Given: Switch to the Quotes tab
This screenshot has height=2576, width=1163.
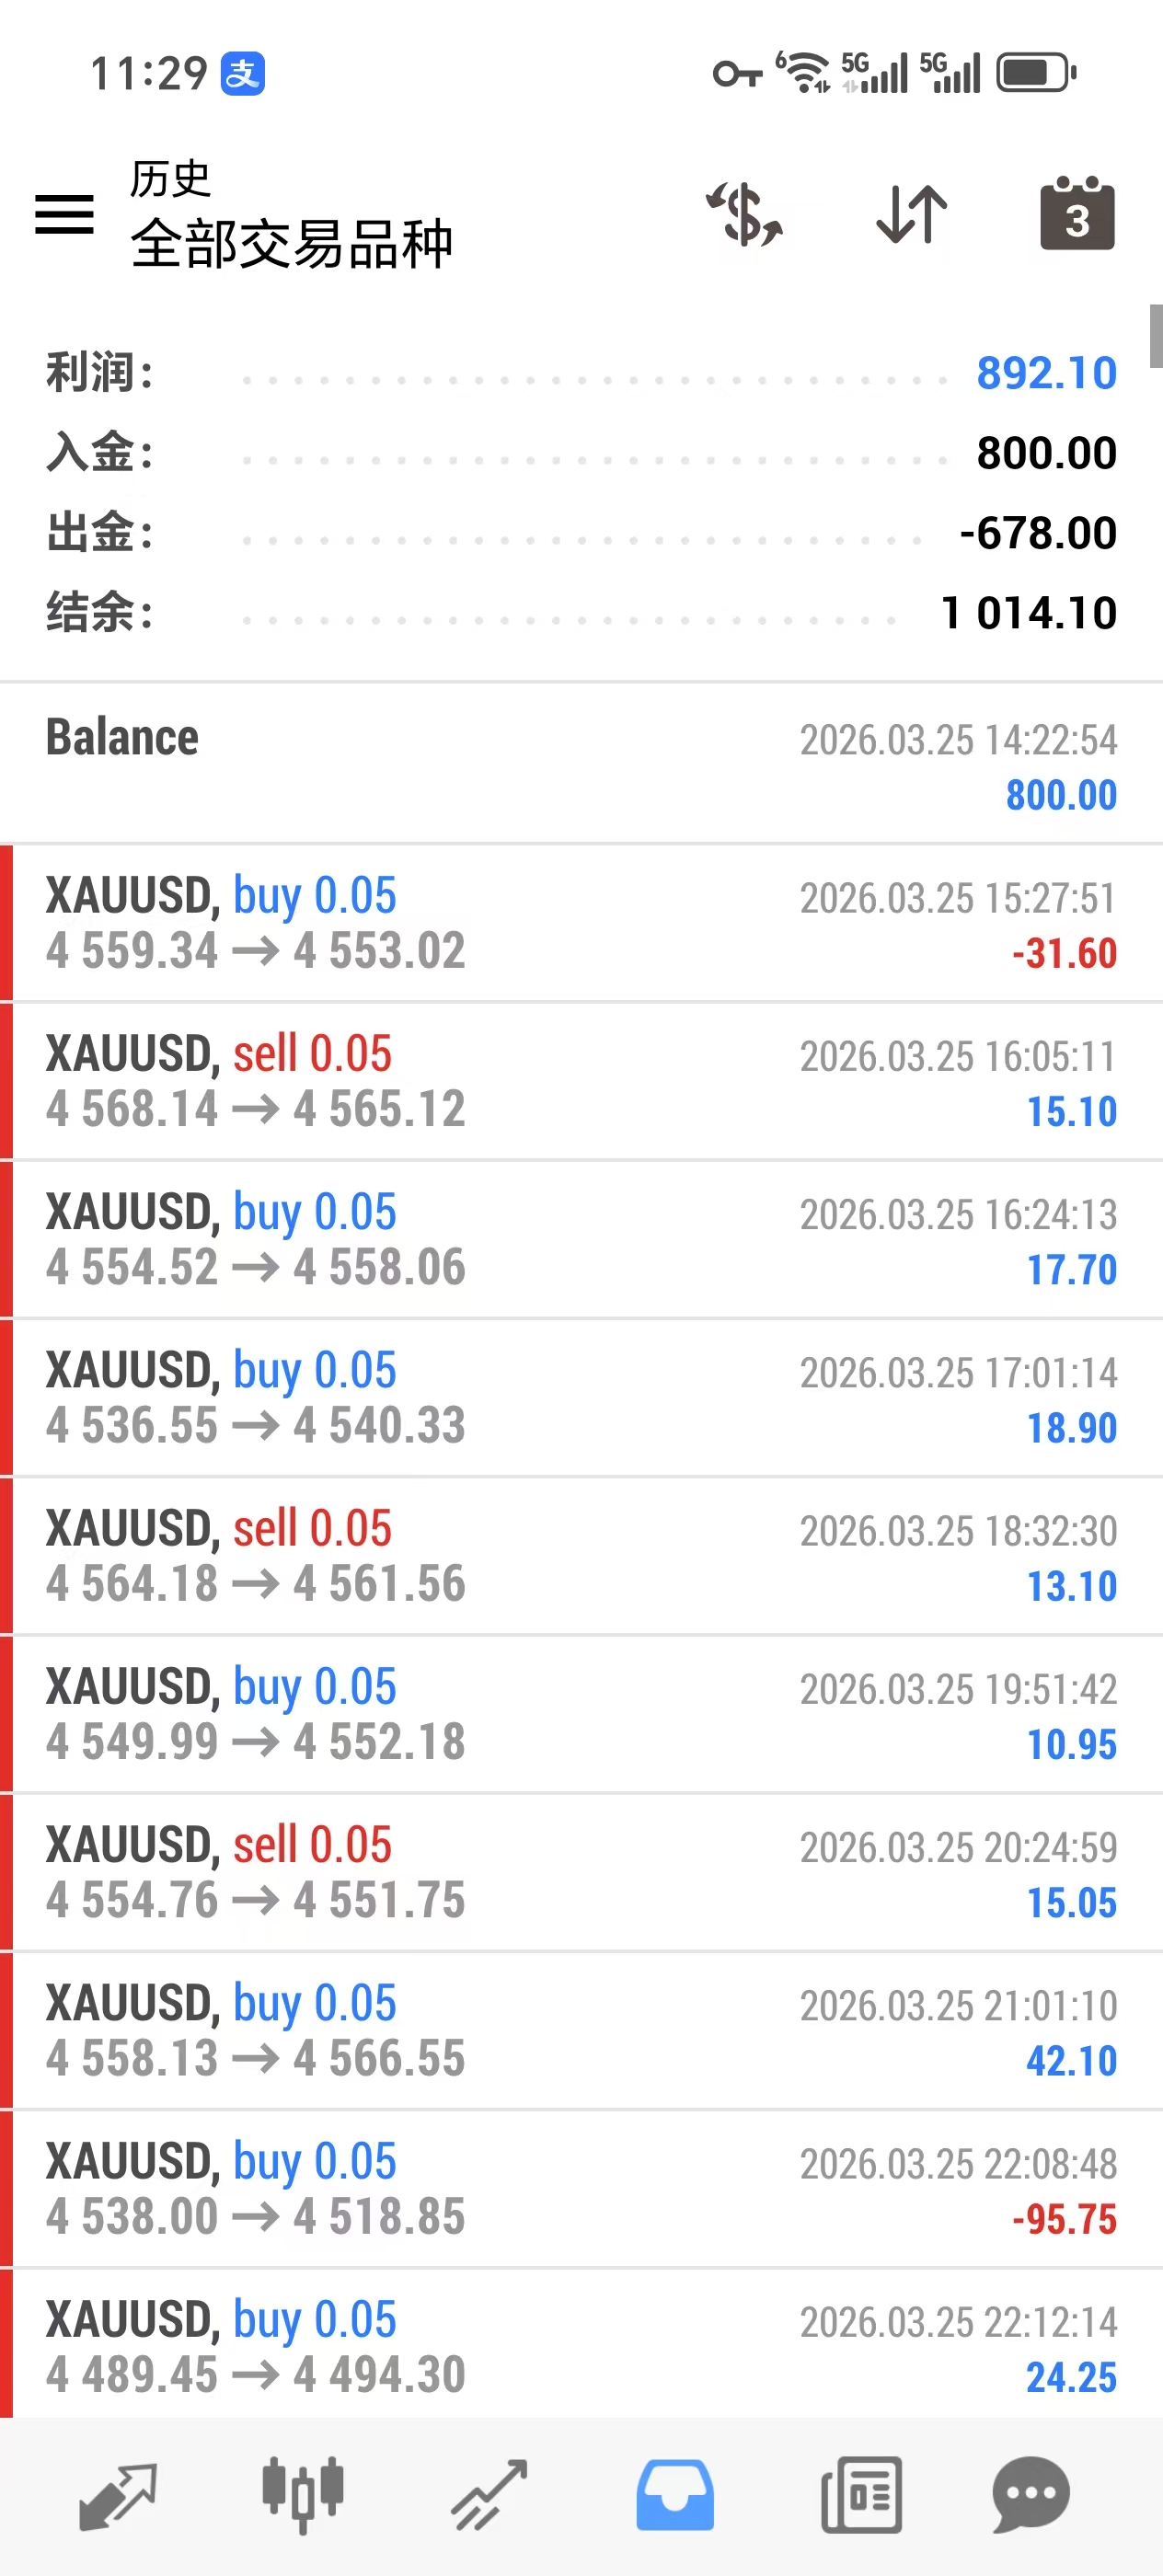Looking at the screenshot, I should tap(118, 2496).
